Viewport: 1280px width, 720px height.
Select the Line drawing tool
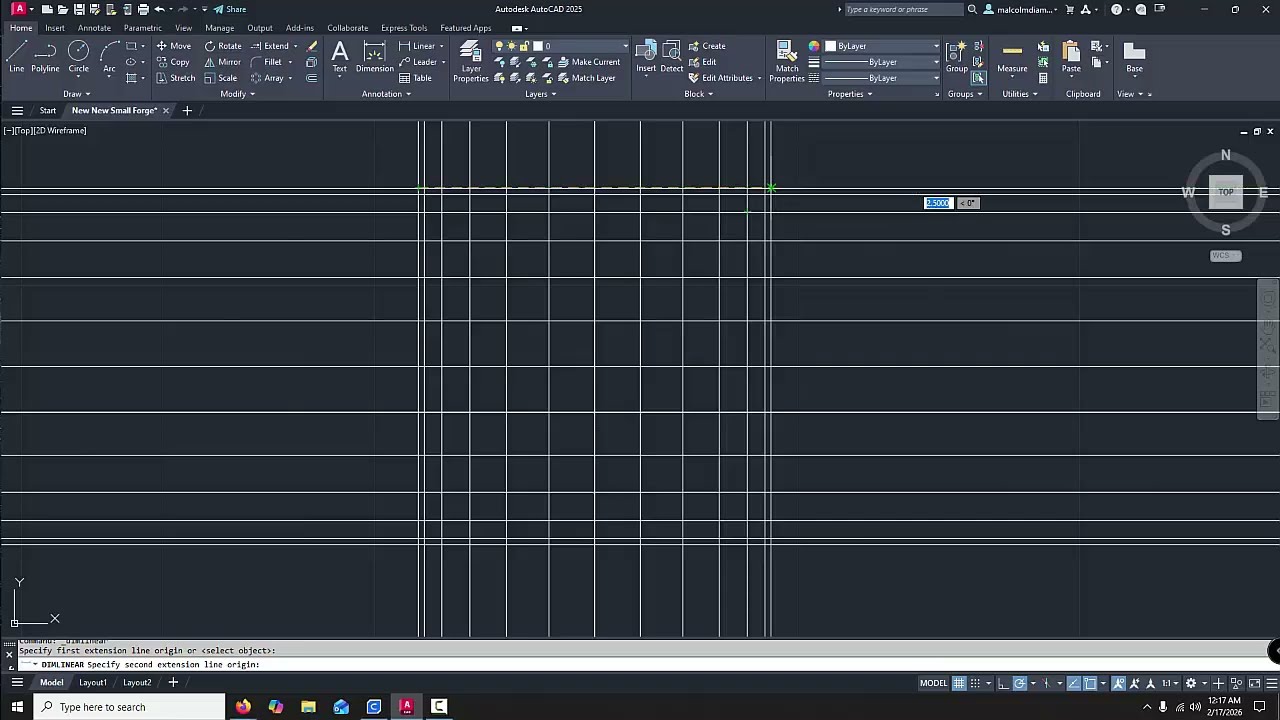pos(16,57)
